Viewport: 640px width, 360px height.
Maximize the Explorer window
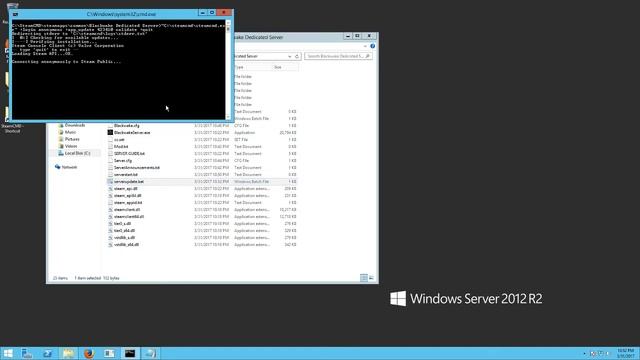pos(357,36)
